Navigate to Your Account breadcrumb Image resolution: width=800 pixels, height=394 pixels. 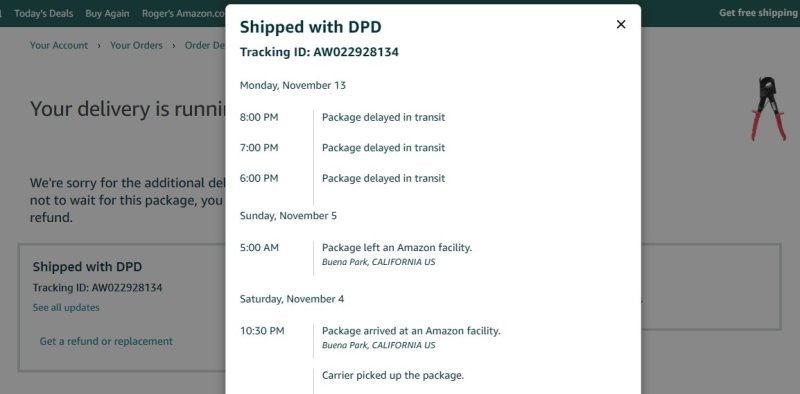pos(59,45)
